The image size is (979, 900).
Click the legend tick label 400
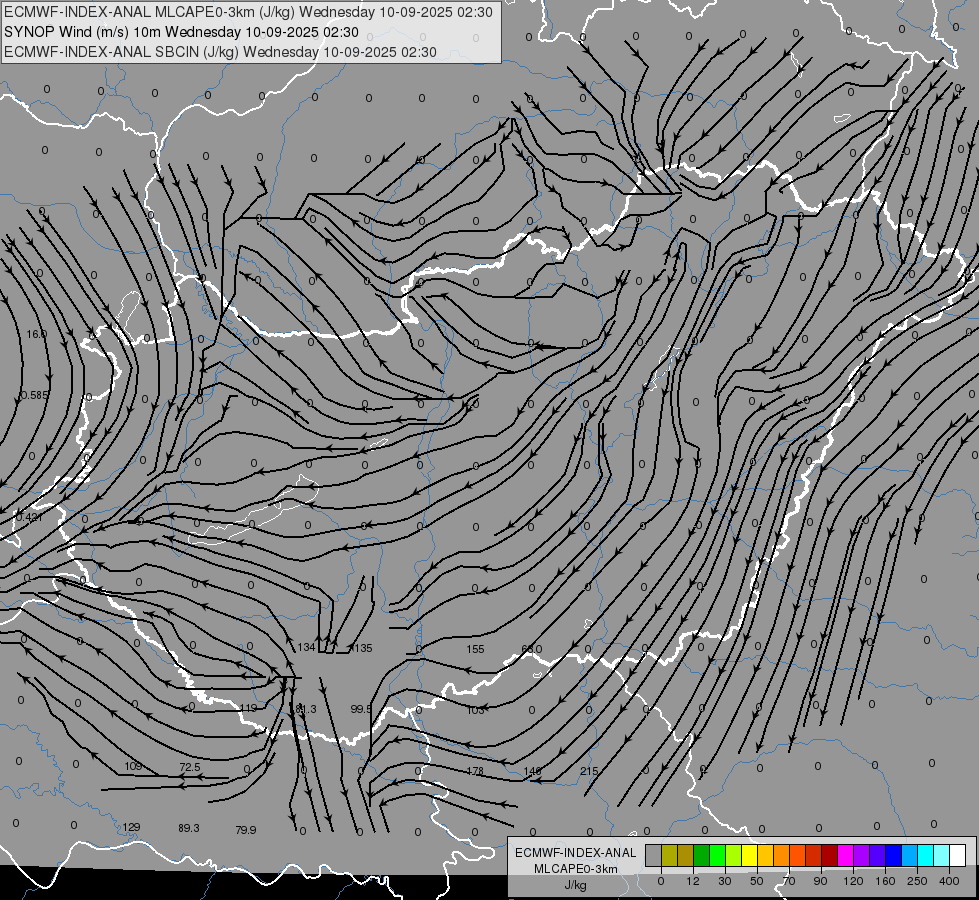[x=949, y=881]
